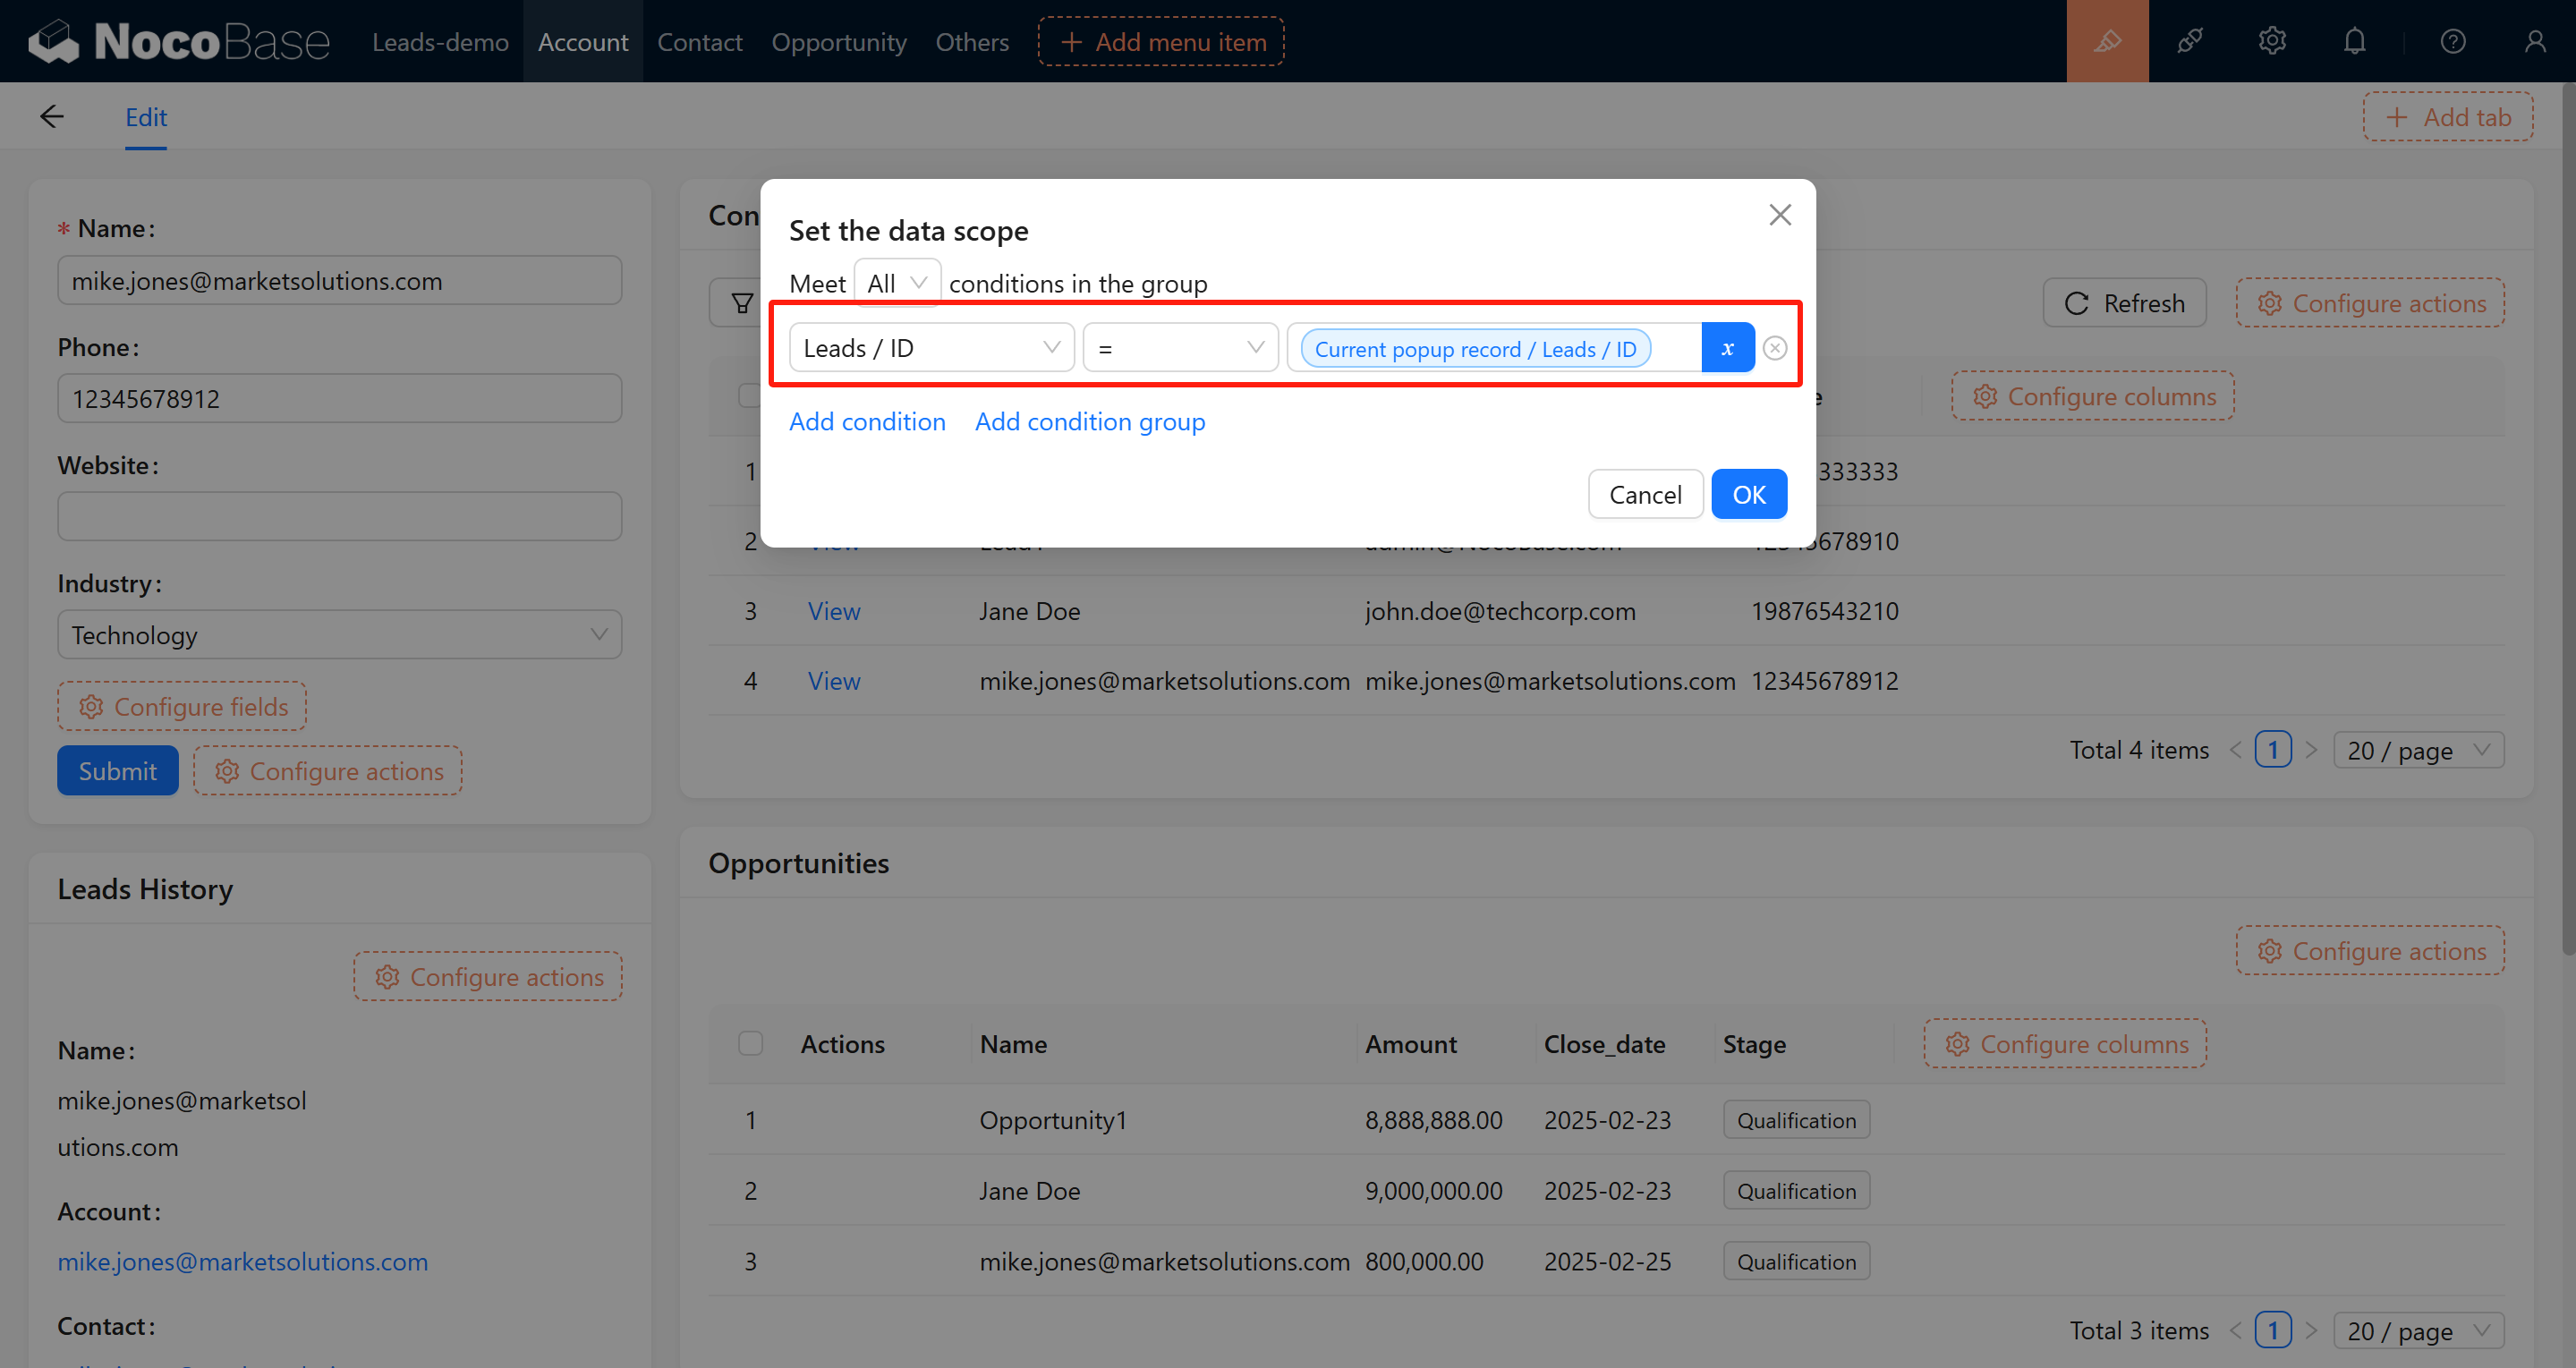Select the Edit tab

(146, 117)
